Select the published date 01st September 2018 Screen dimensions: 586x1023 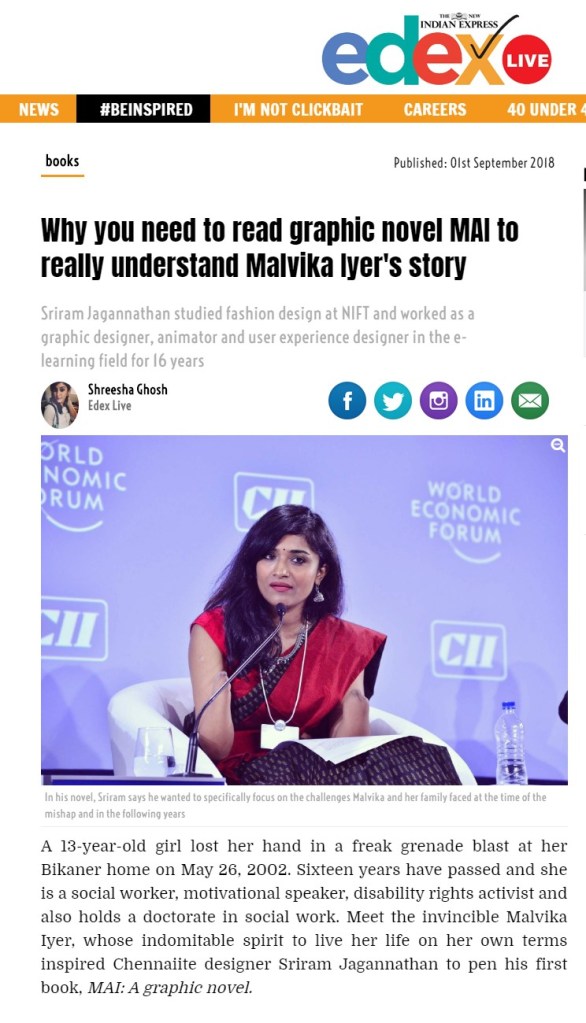[474, 163]
